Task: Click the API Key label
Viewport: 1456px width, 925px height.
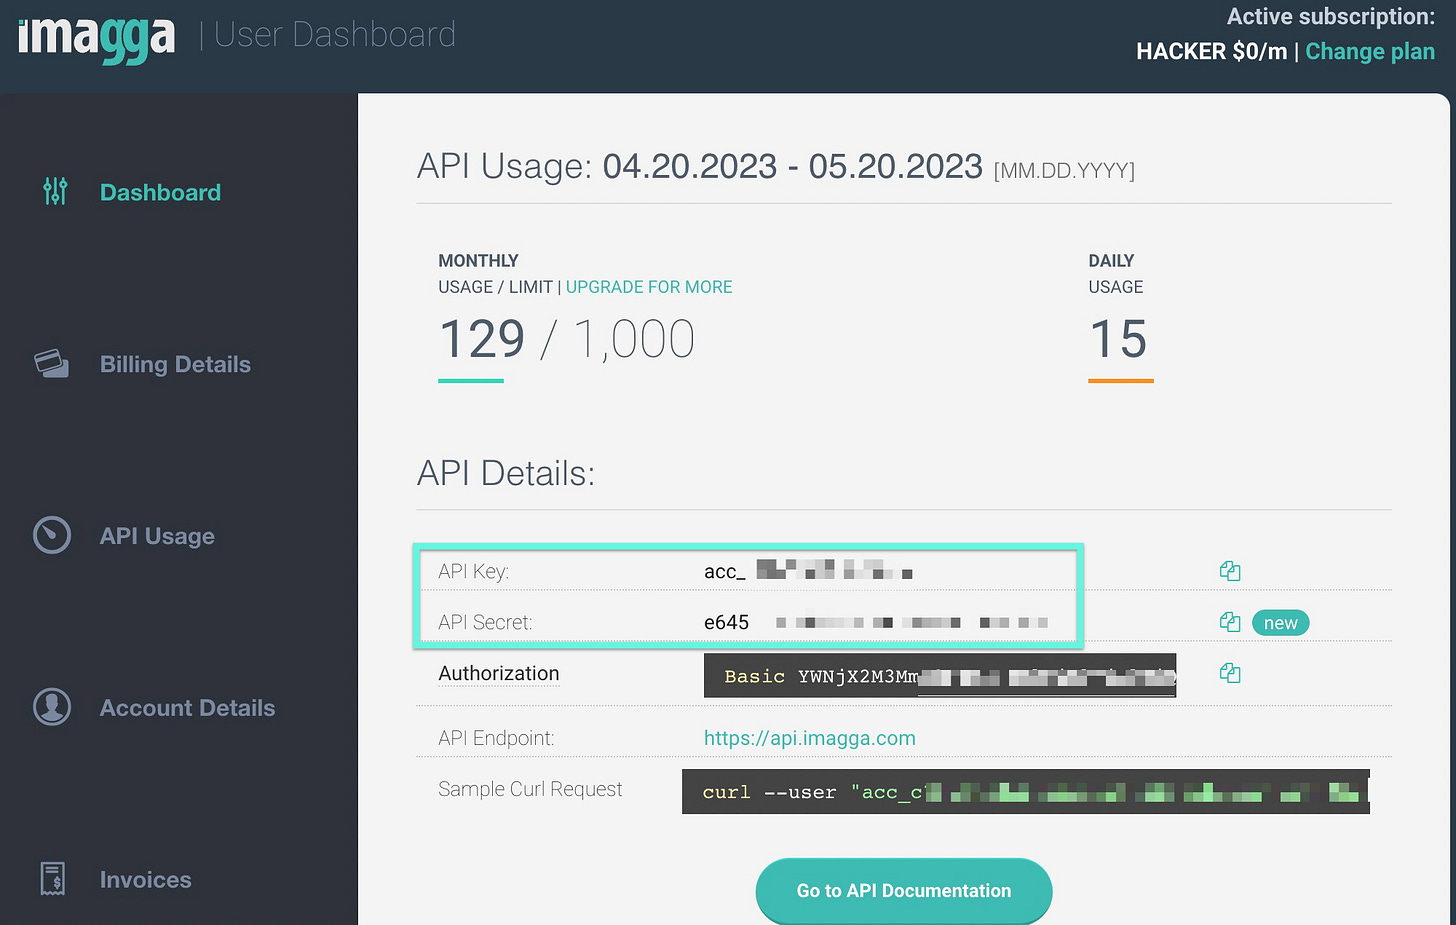Action: coord(473,571)
